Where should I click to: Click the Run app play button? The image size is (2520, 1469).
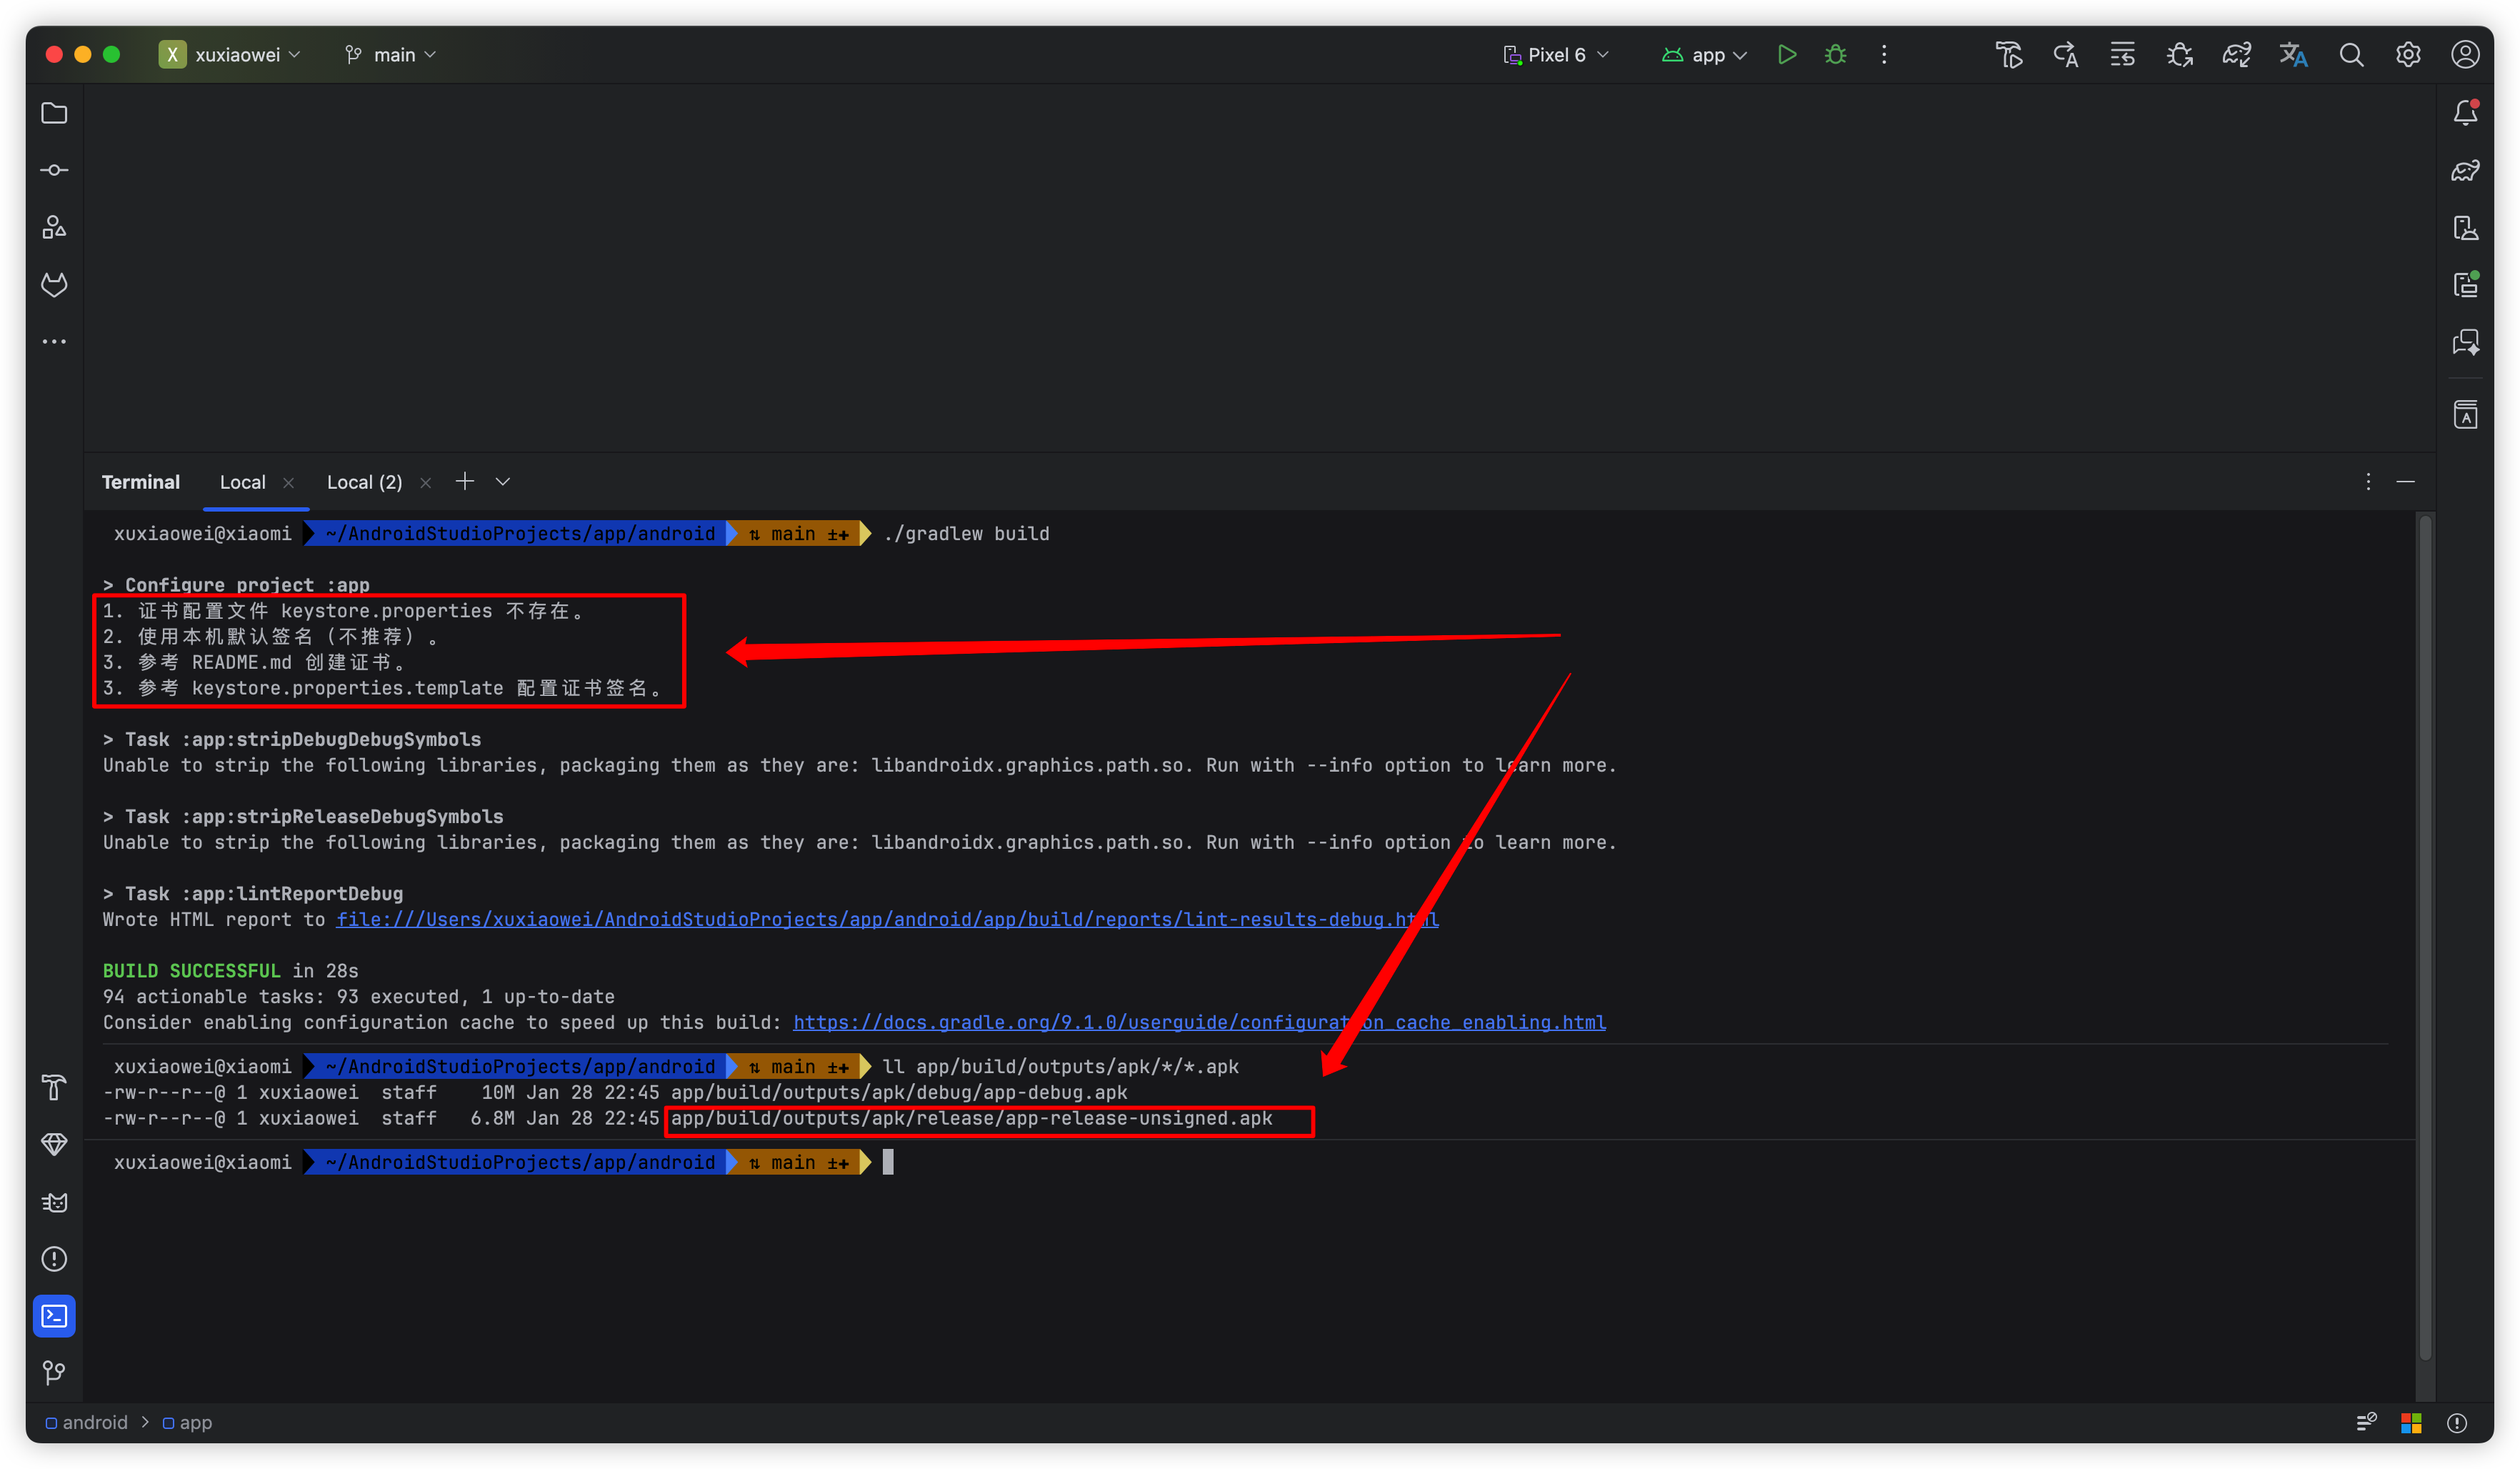[x=1787, y=55]
